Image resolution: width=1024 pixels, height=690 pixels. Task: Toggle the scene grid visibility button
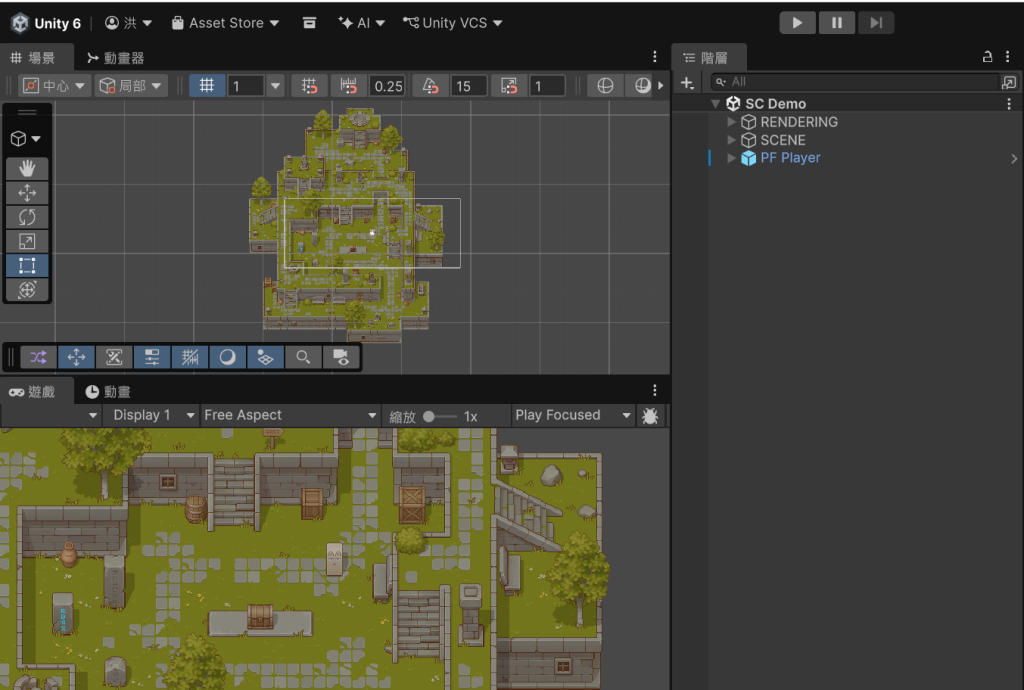point(207,86)
